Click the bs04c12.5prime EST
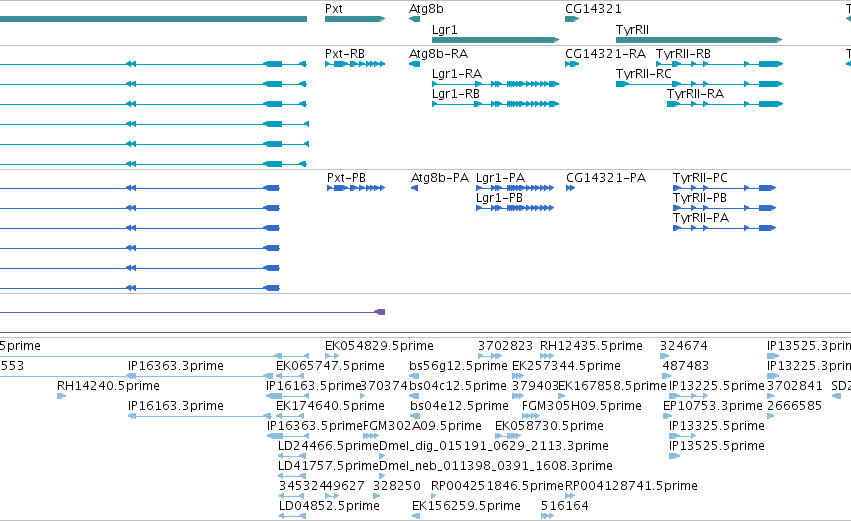 458,386
